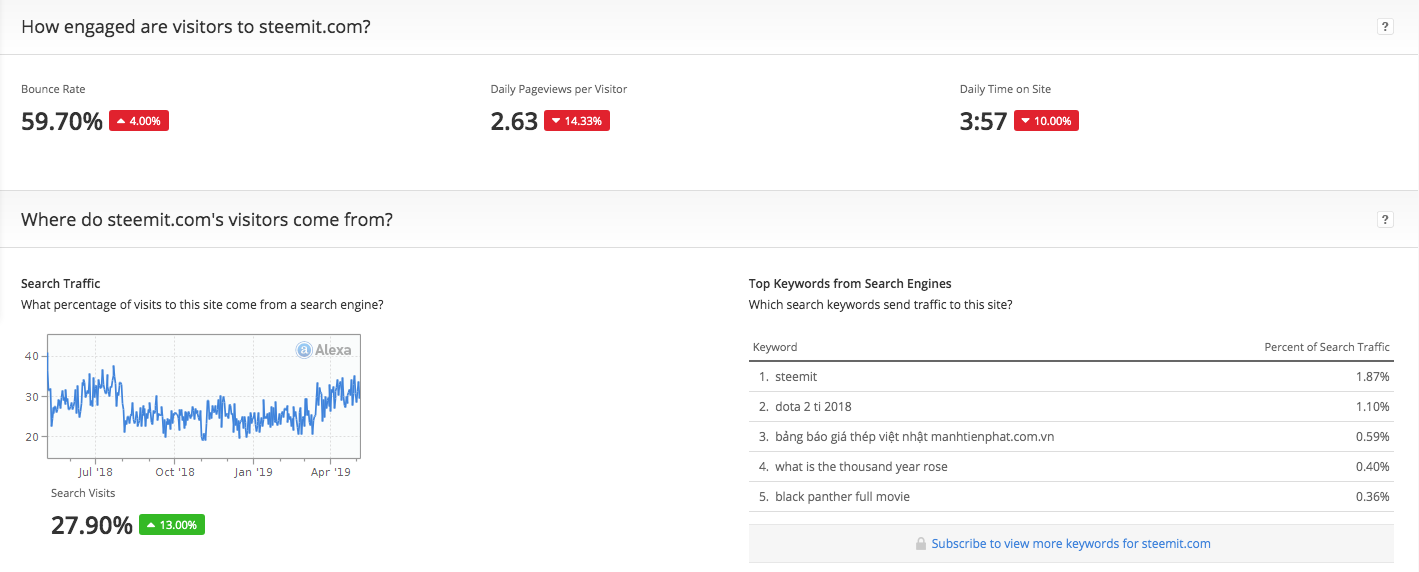Click the Search Traffic heading

click(61, 284)
